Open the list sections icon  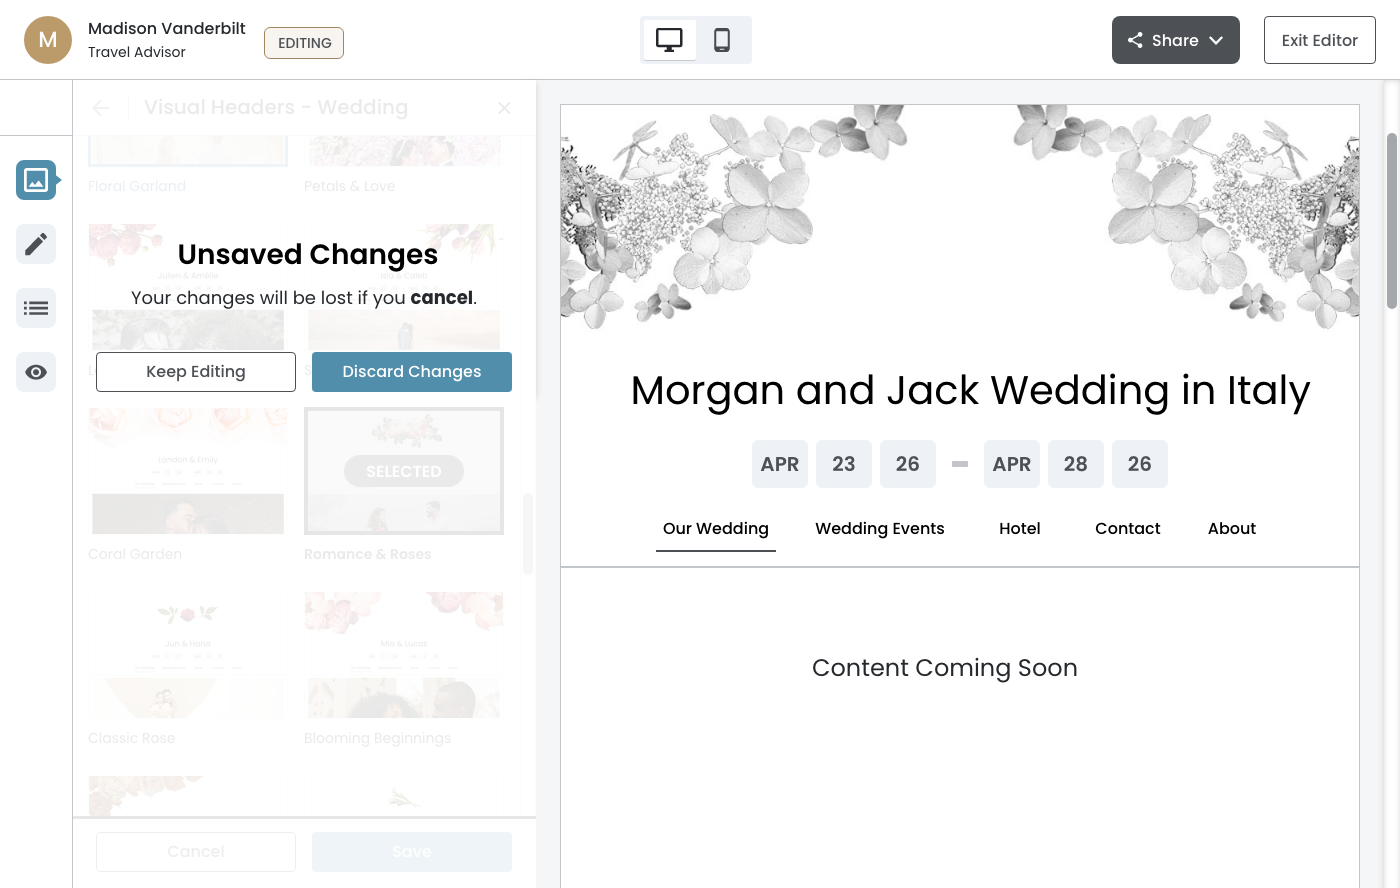36,308
